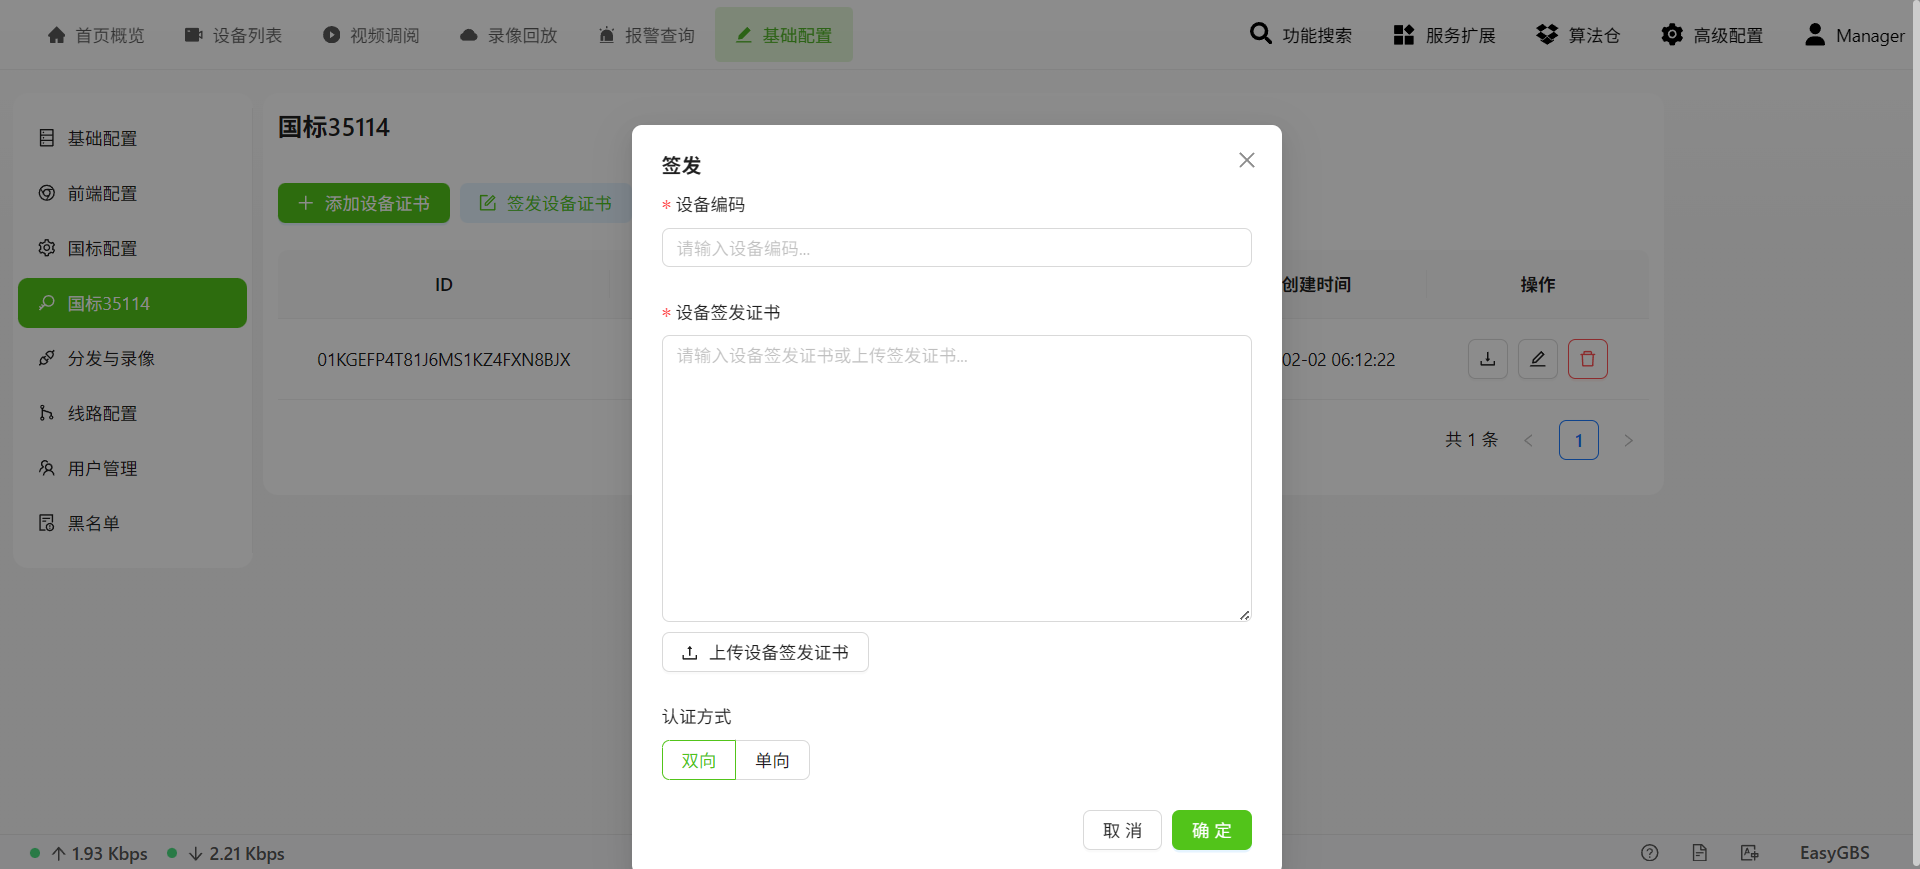This screenshot has height=869, width=1920.
Task: Open 算法仓 in the top bar
Action: [1578, 35]
